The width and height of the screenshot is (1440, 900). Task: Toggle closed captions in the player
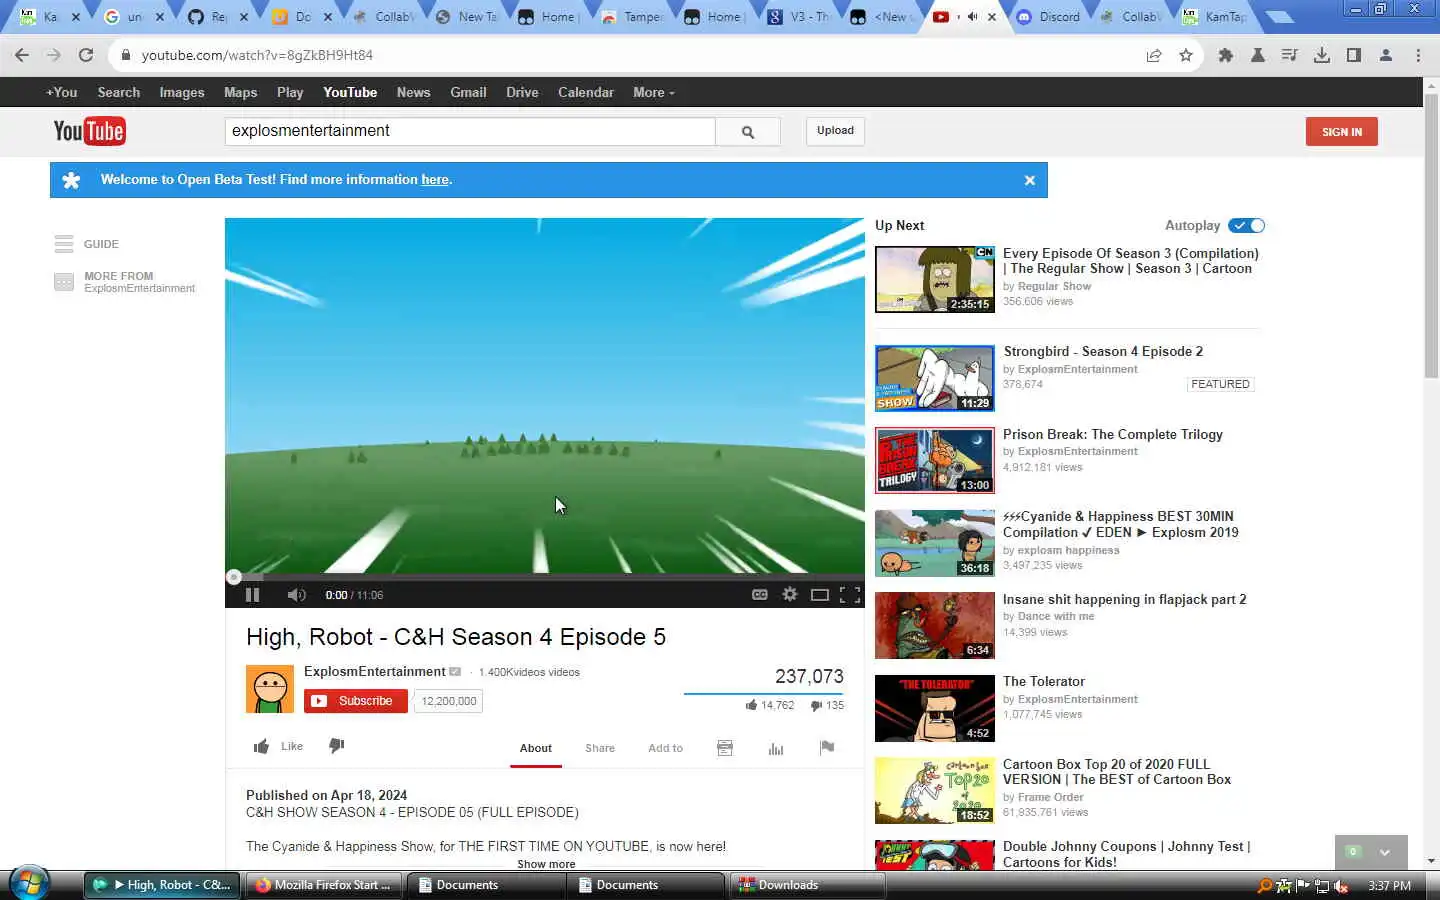(760, 594)
